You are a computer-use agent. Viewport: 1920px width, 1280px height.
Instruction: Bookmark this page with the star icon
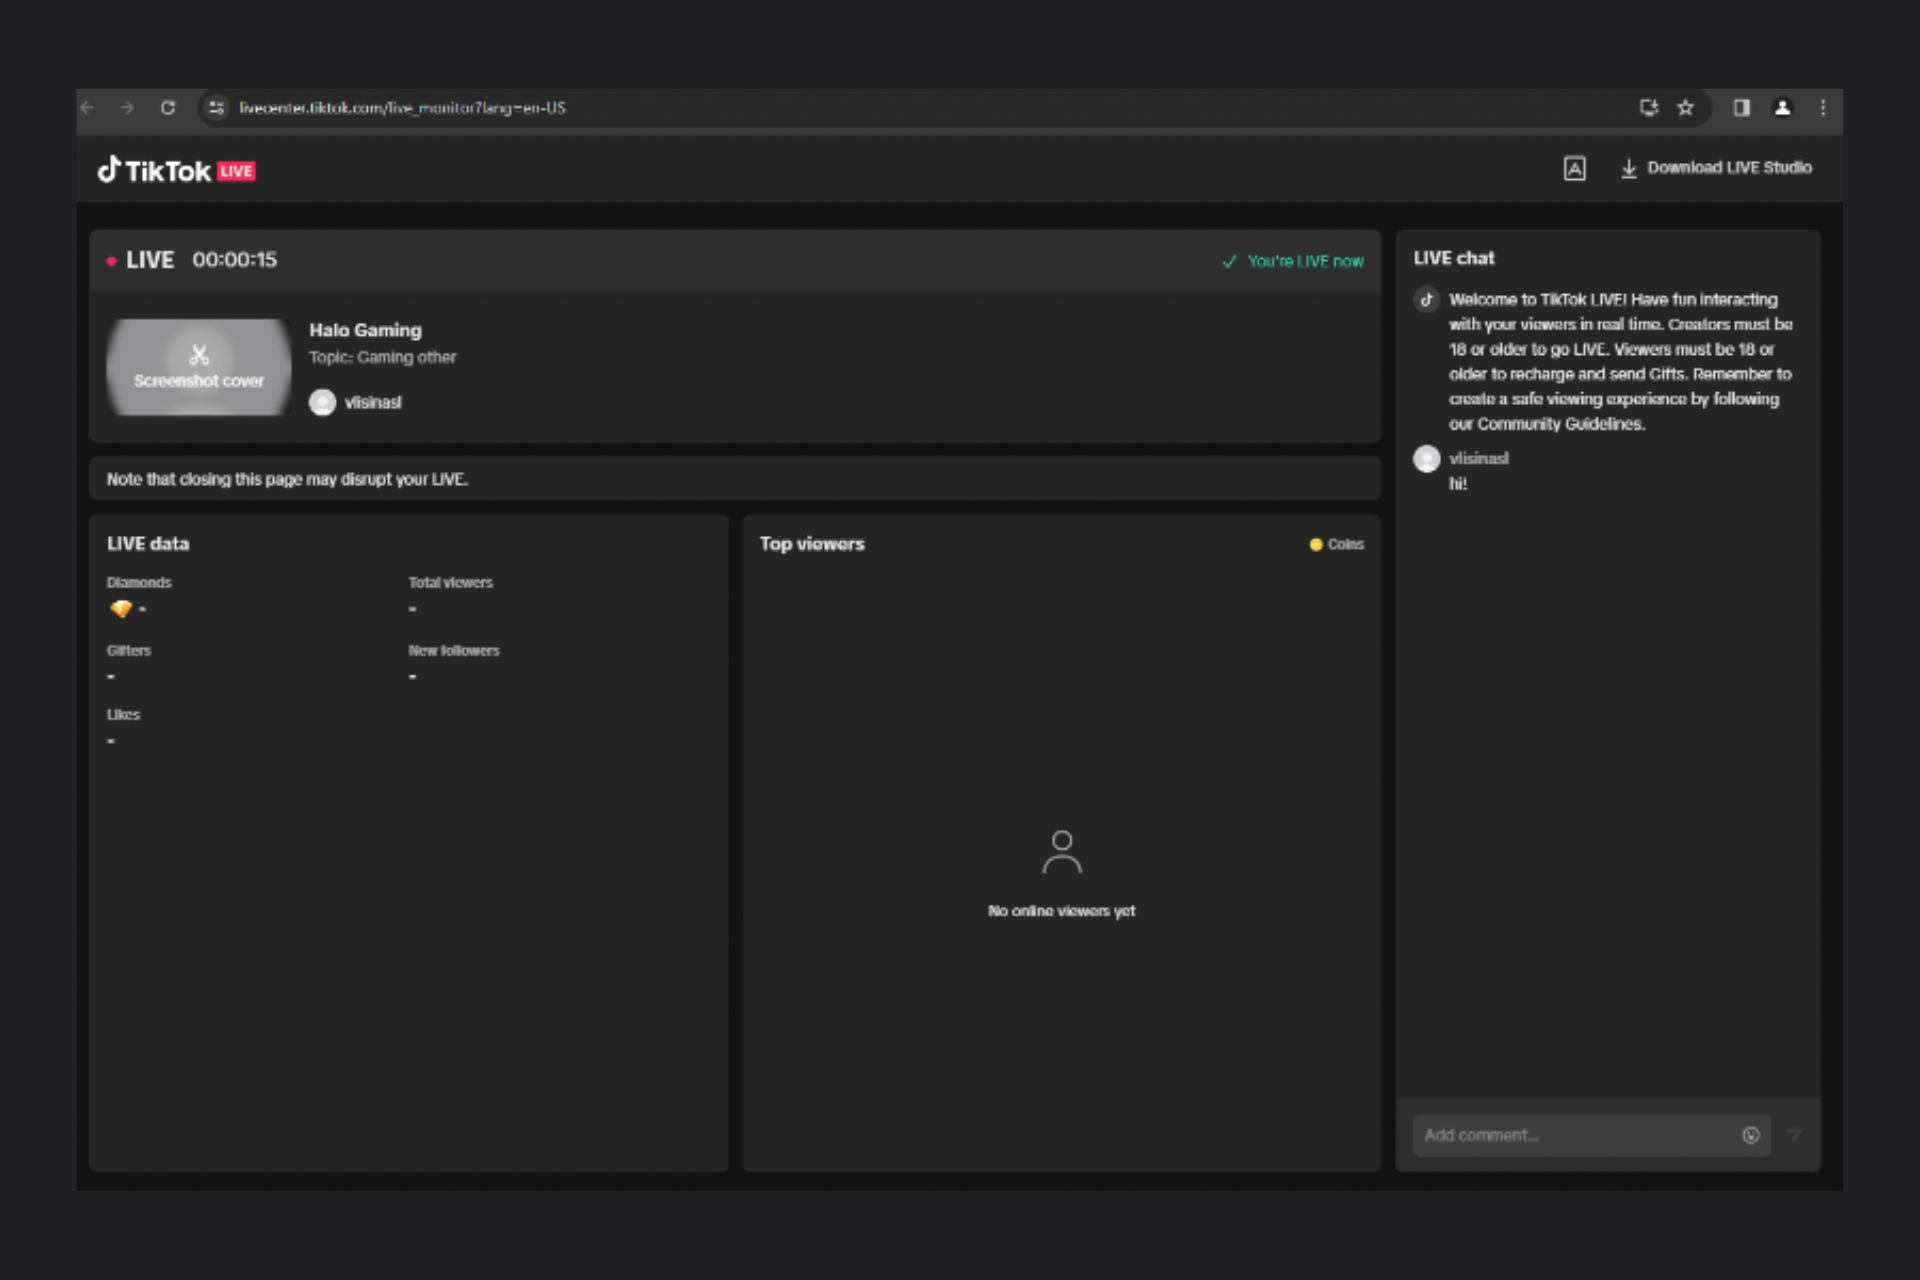click(1686, 108)
